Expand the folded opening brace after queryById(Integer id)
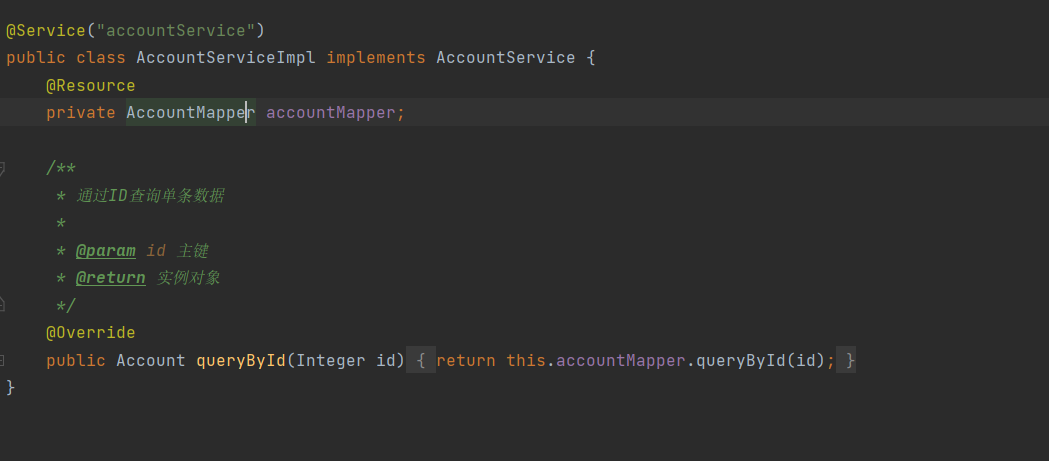1049x461 pixels. pyautogui.click(x=421, y=361)
